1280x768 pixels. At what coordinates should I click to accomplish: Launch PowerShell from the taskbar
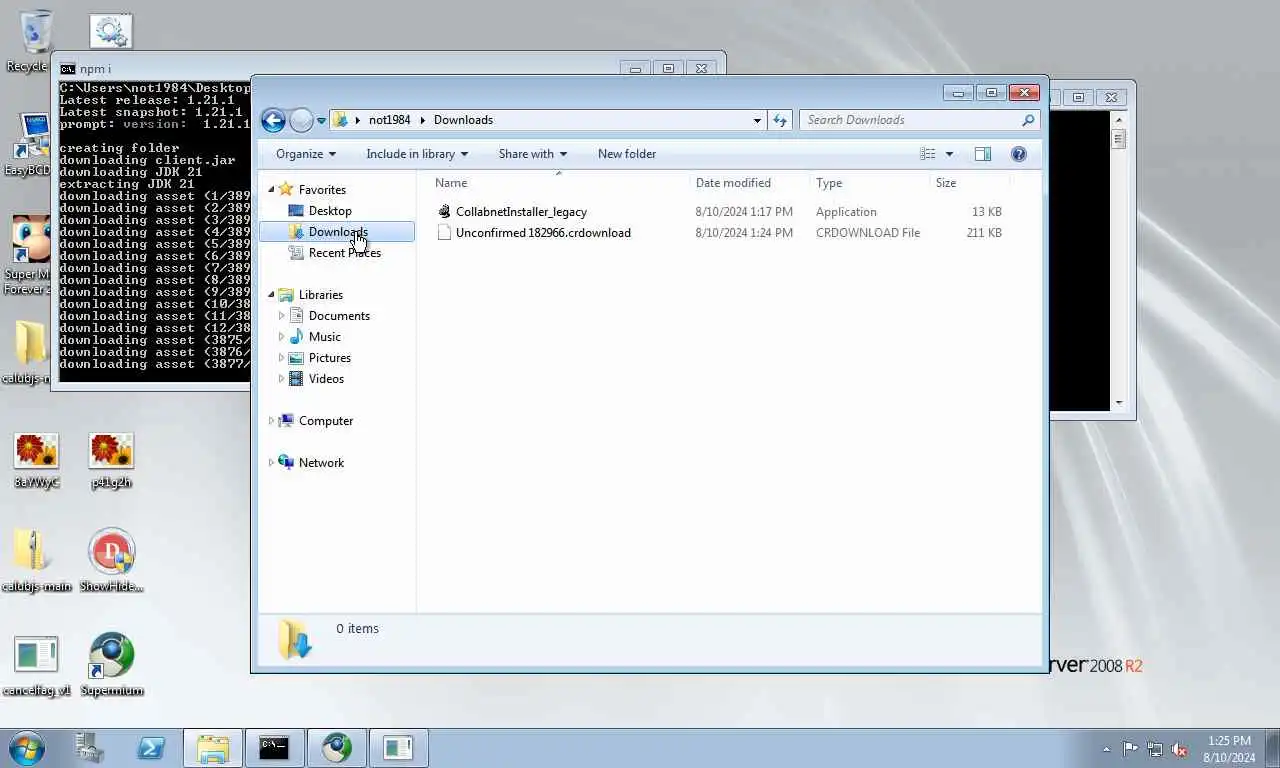(x=151, y=748)
